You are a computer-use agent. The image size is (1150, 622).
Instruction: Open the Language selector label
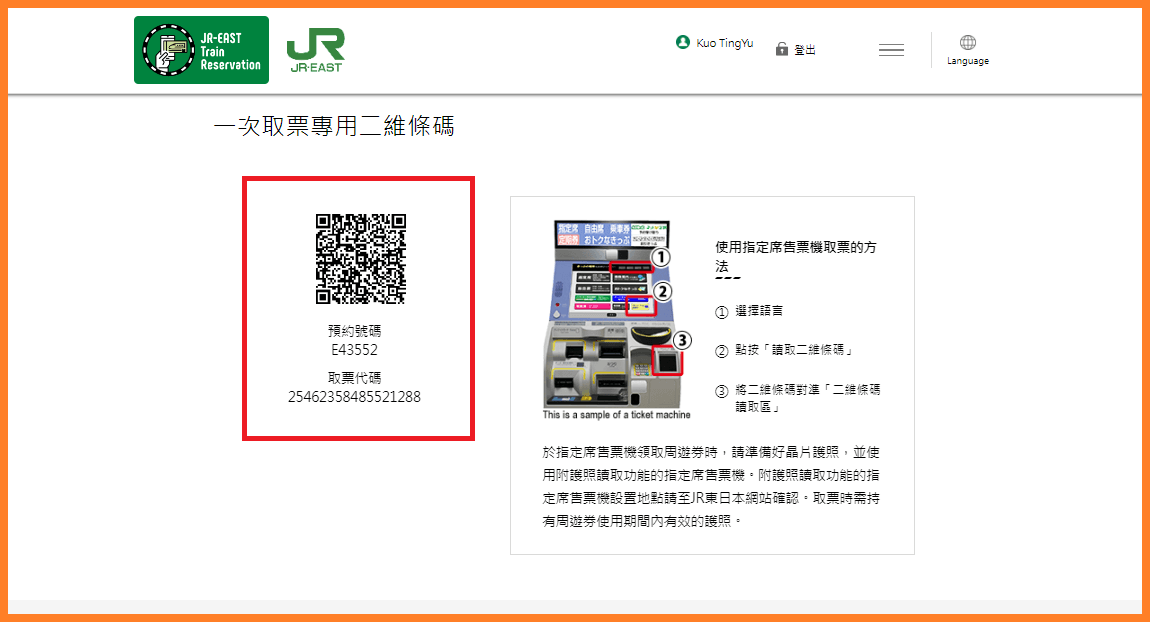[x=967, y=61]
